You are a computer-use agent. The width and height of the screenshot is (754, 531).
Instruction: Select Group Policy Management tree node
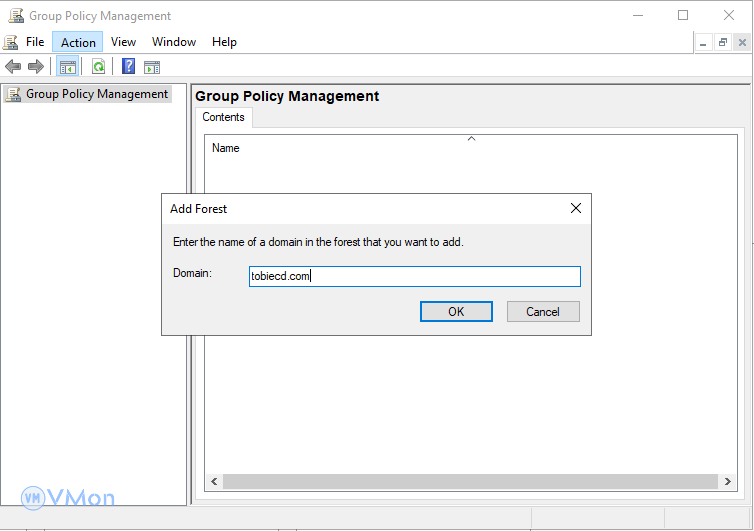(97, 94)
